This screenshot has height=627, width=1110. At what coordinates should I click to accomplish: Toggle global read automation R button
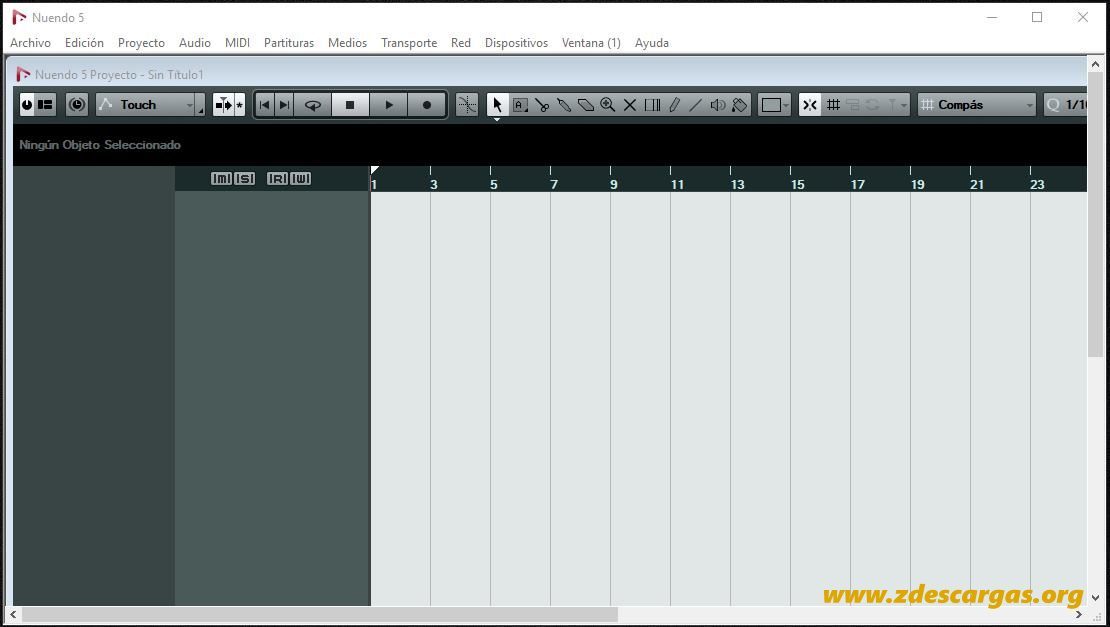[x=278, y=178]
